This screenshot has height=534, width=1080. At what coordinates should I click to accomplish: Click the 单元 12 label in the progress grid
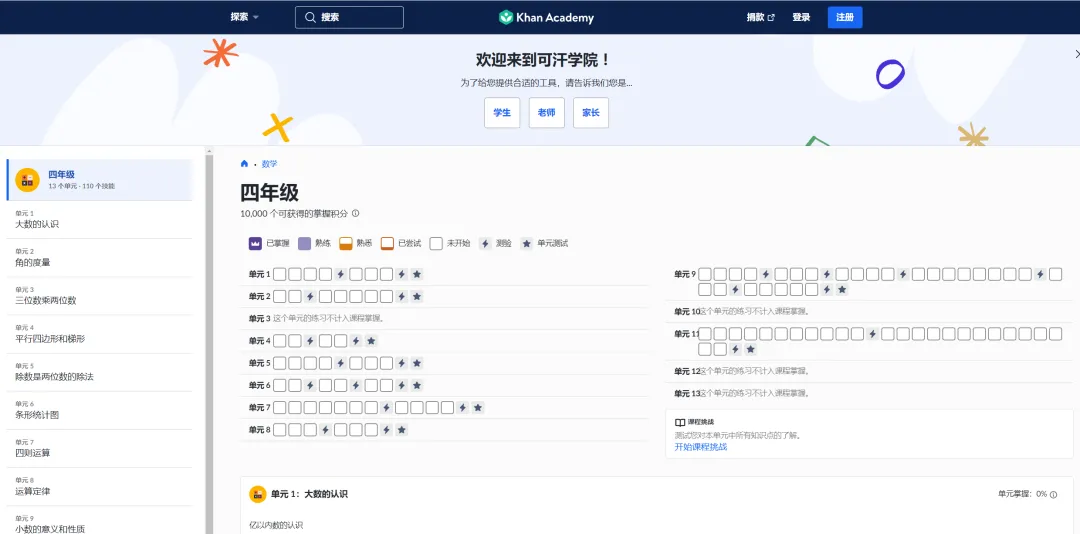tap(687, 371)
